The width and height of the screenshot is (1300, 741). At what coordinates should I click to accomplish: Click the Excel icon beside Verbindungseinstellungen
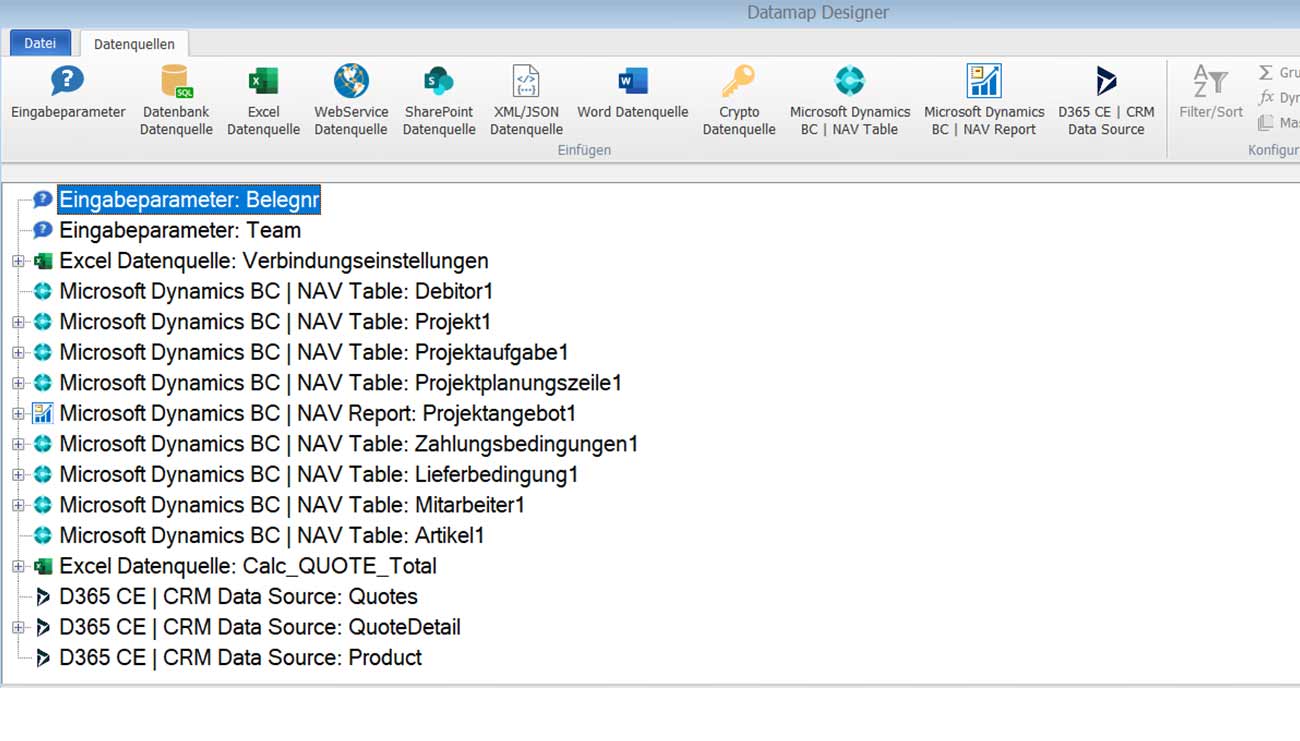coord(42,261)
